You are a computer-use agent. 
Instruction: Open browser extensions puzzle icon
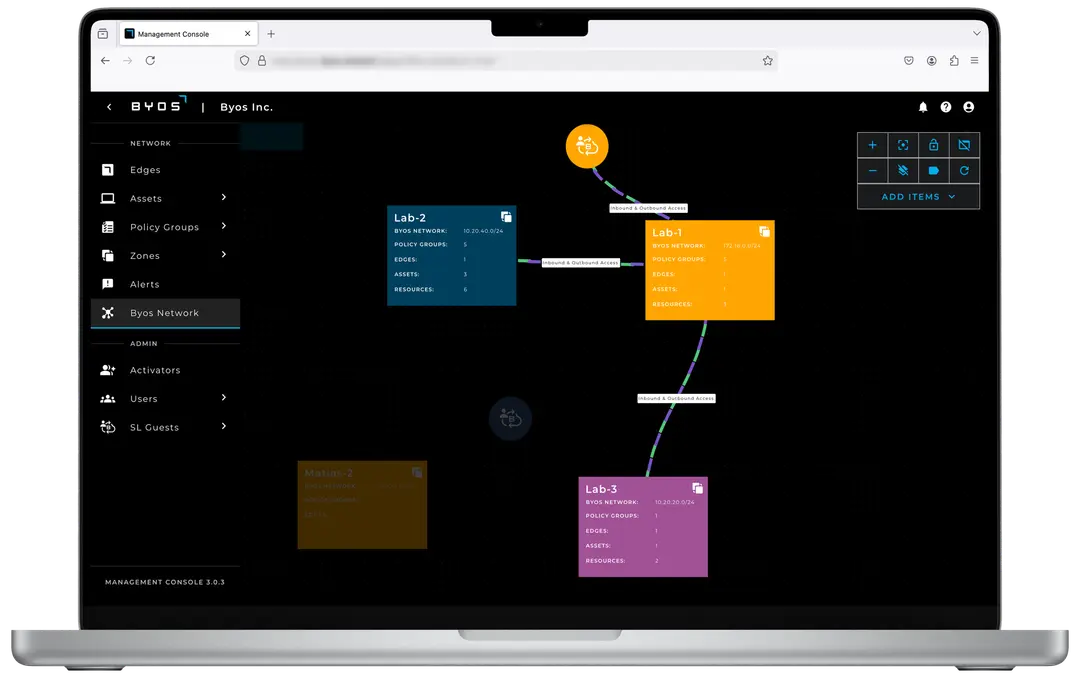[954, 61]
